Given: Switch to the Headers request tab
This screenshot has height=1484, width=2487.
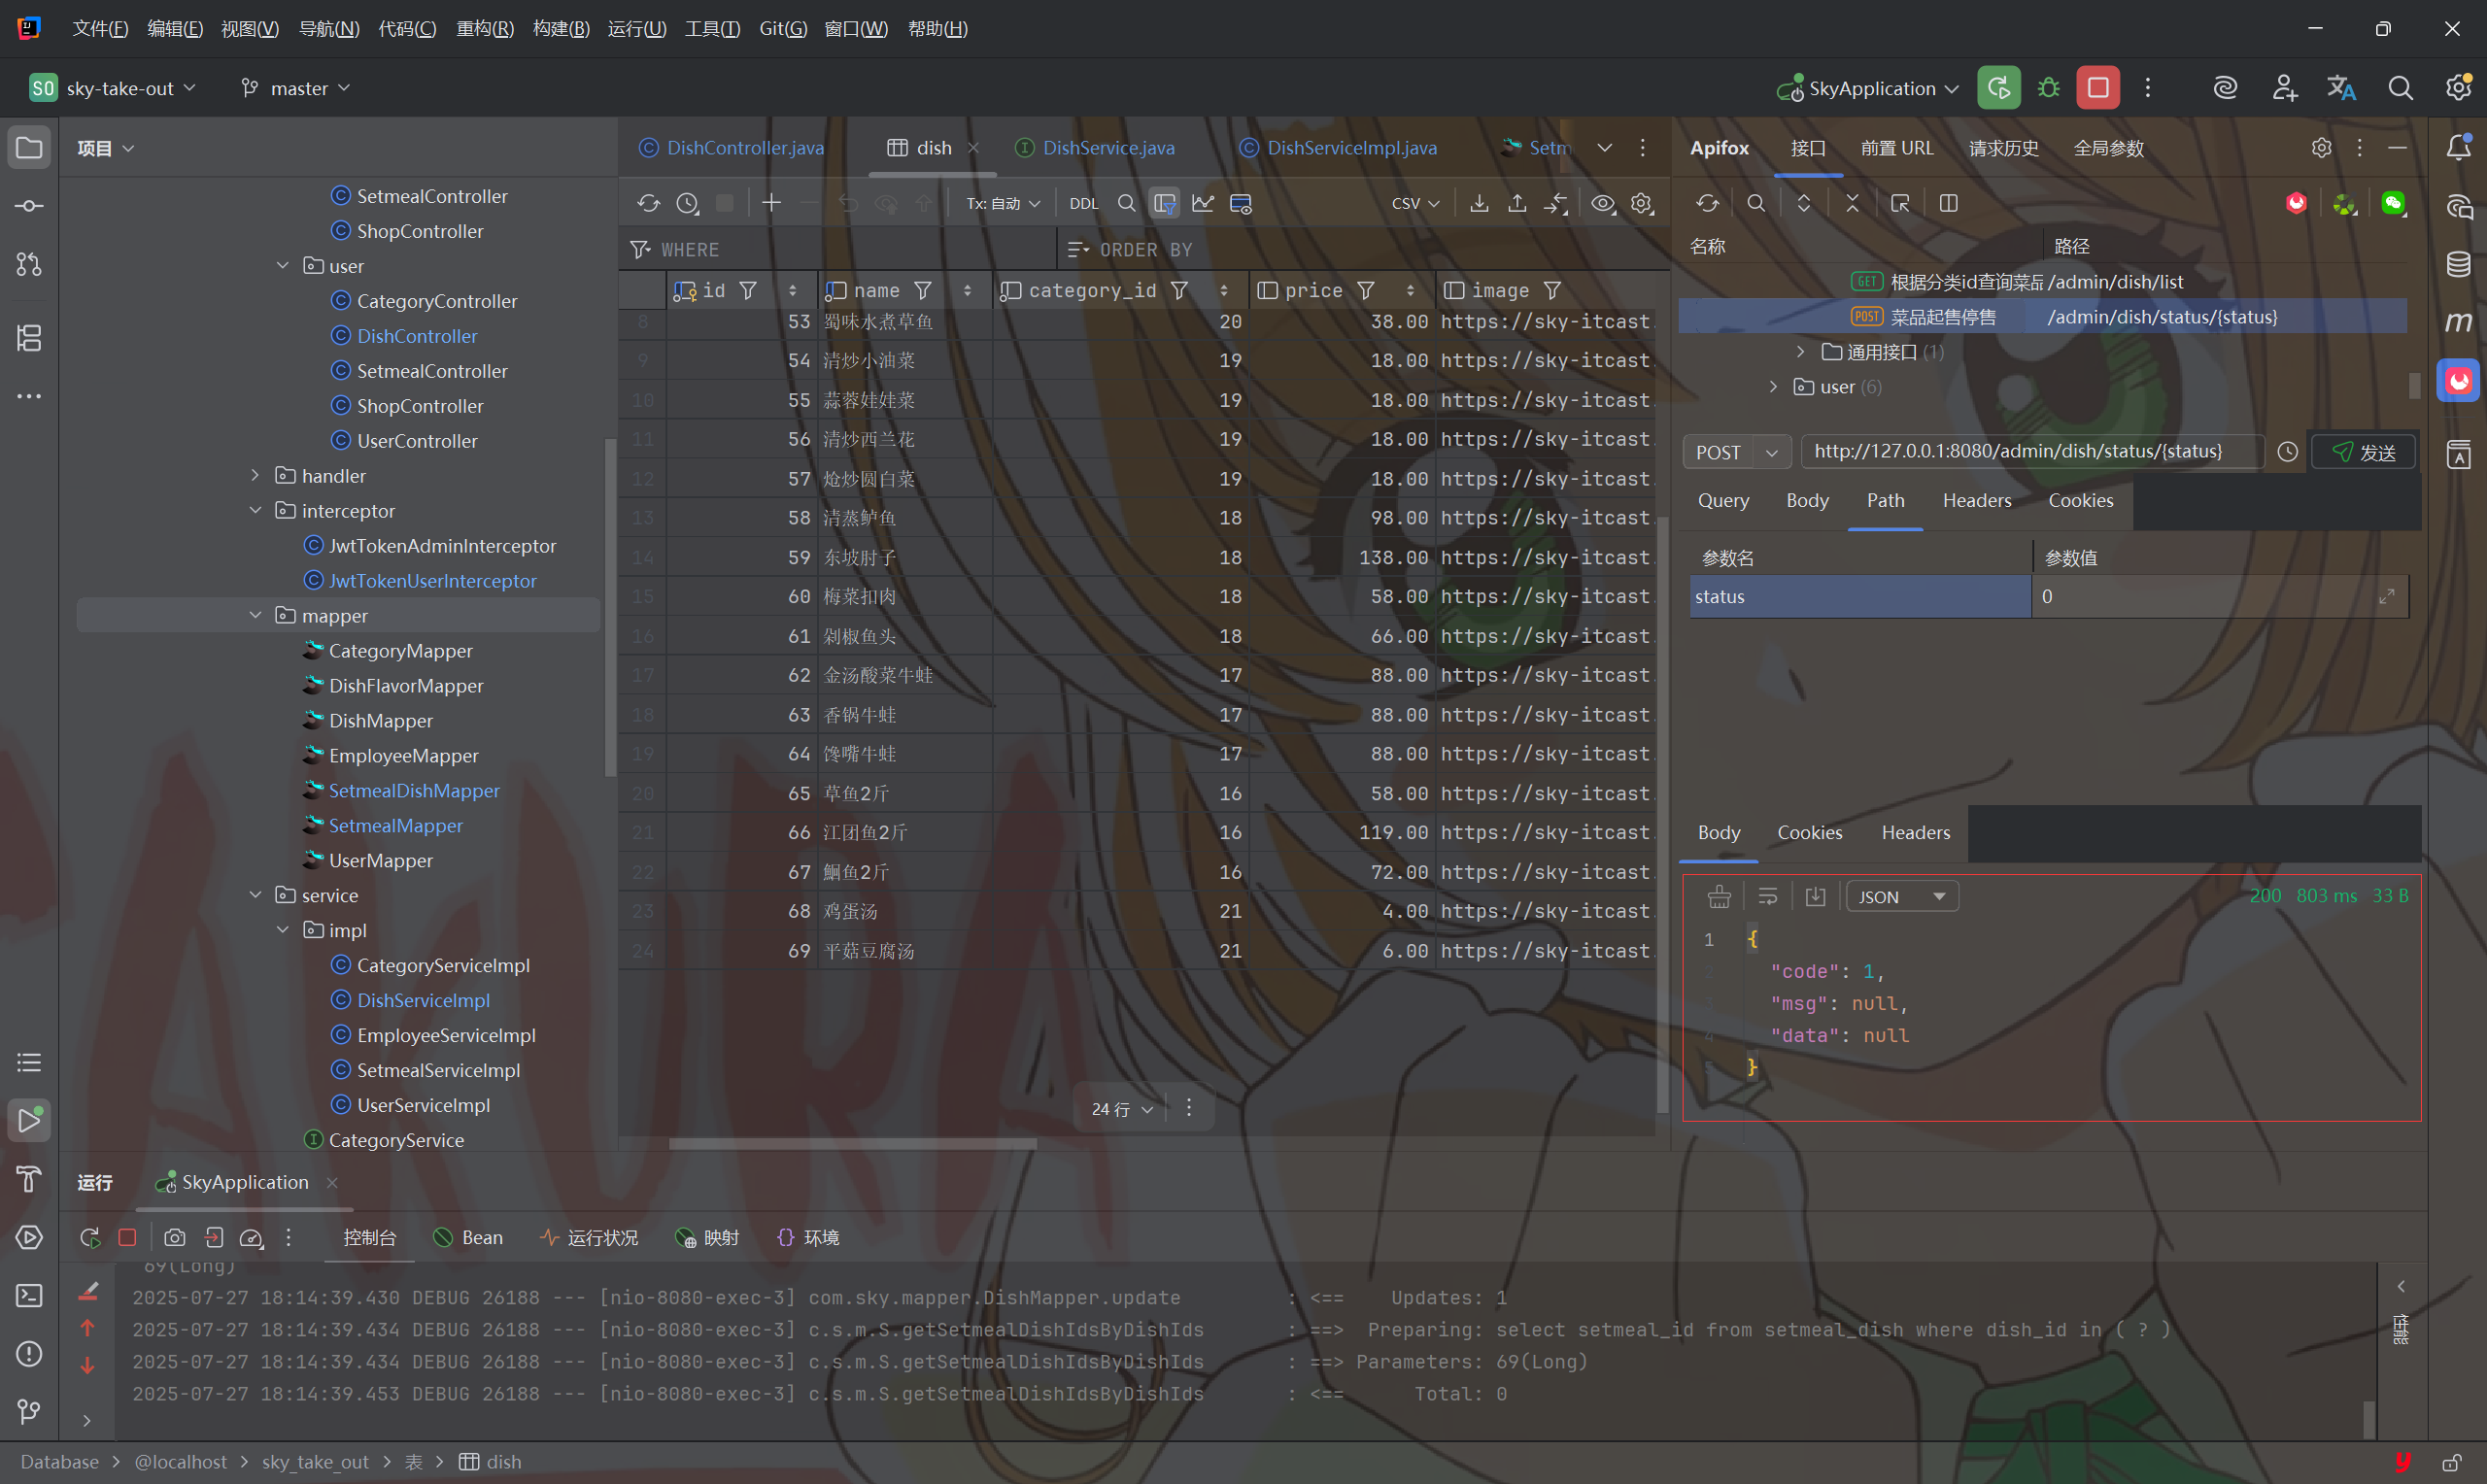Looking at the screenshot, I should point(1976,501).
